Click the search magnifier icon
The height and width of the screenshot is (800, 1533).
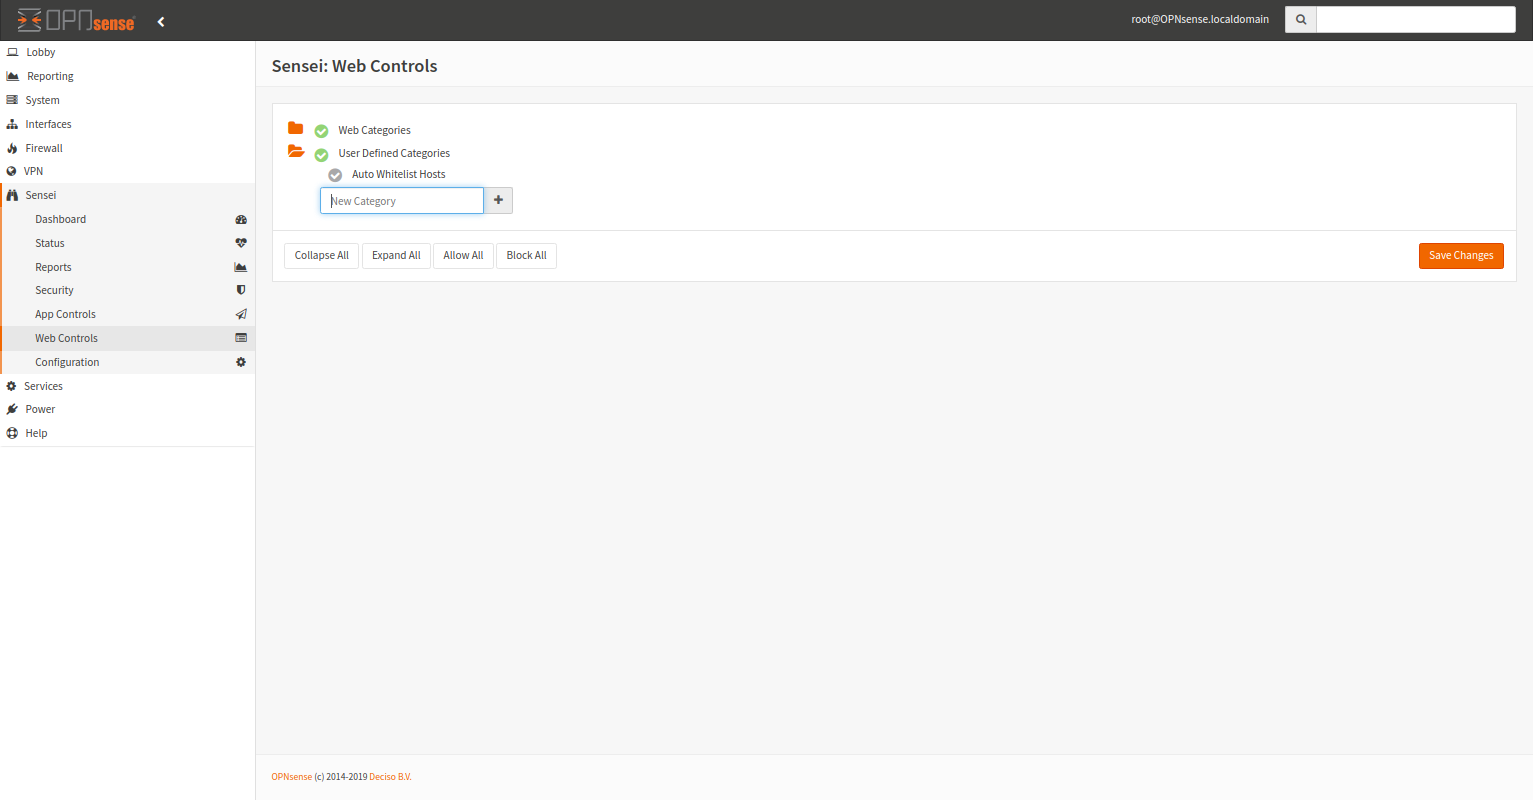1300,18
